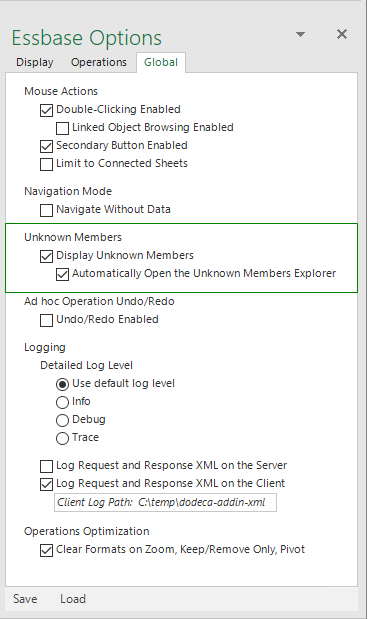This screenshot has width=368, height=619.
Task: Enable Navigate Without Data
Action: 46,210
